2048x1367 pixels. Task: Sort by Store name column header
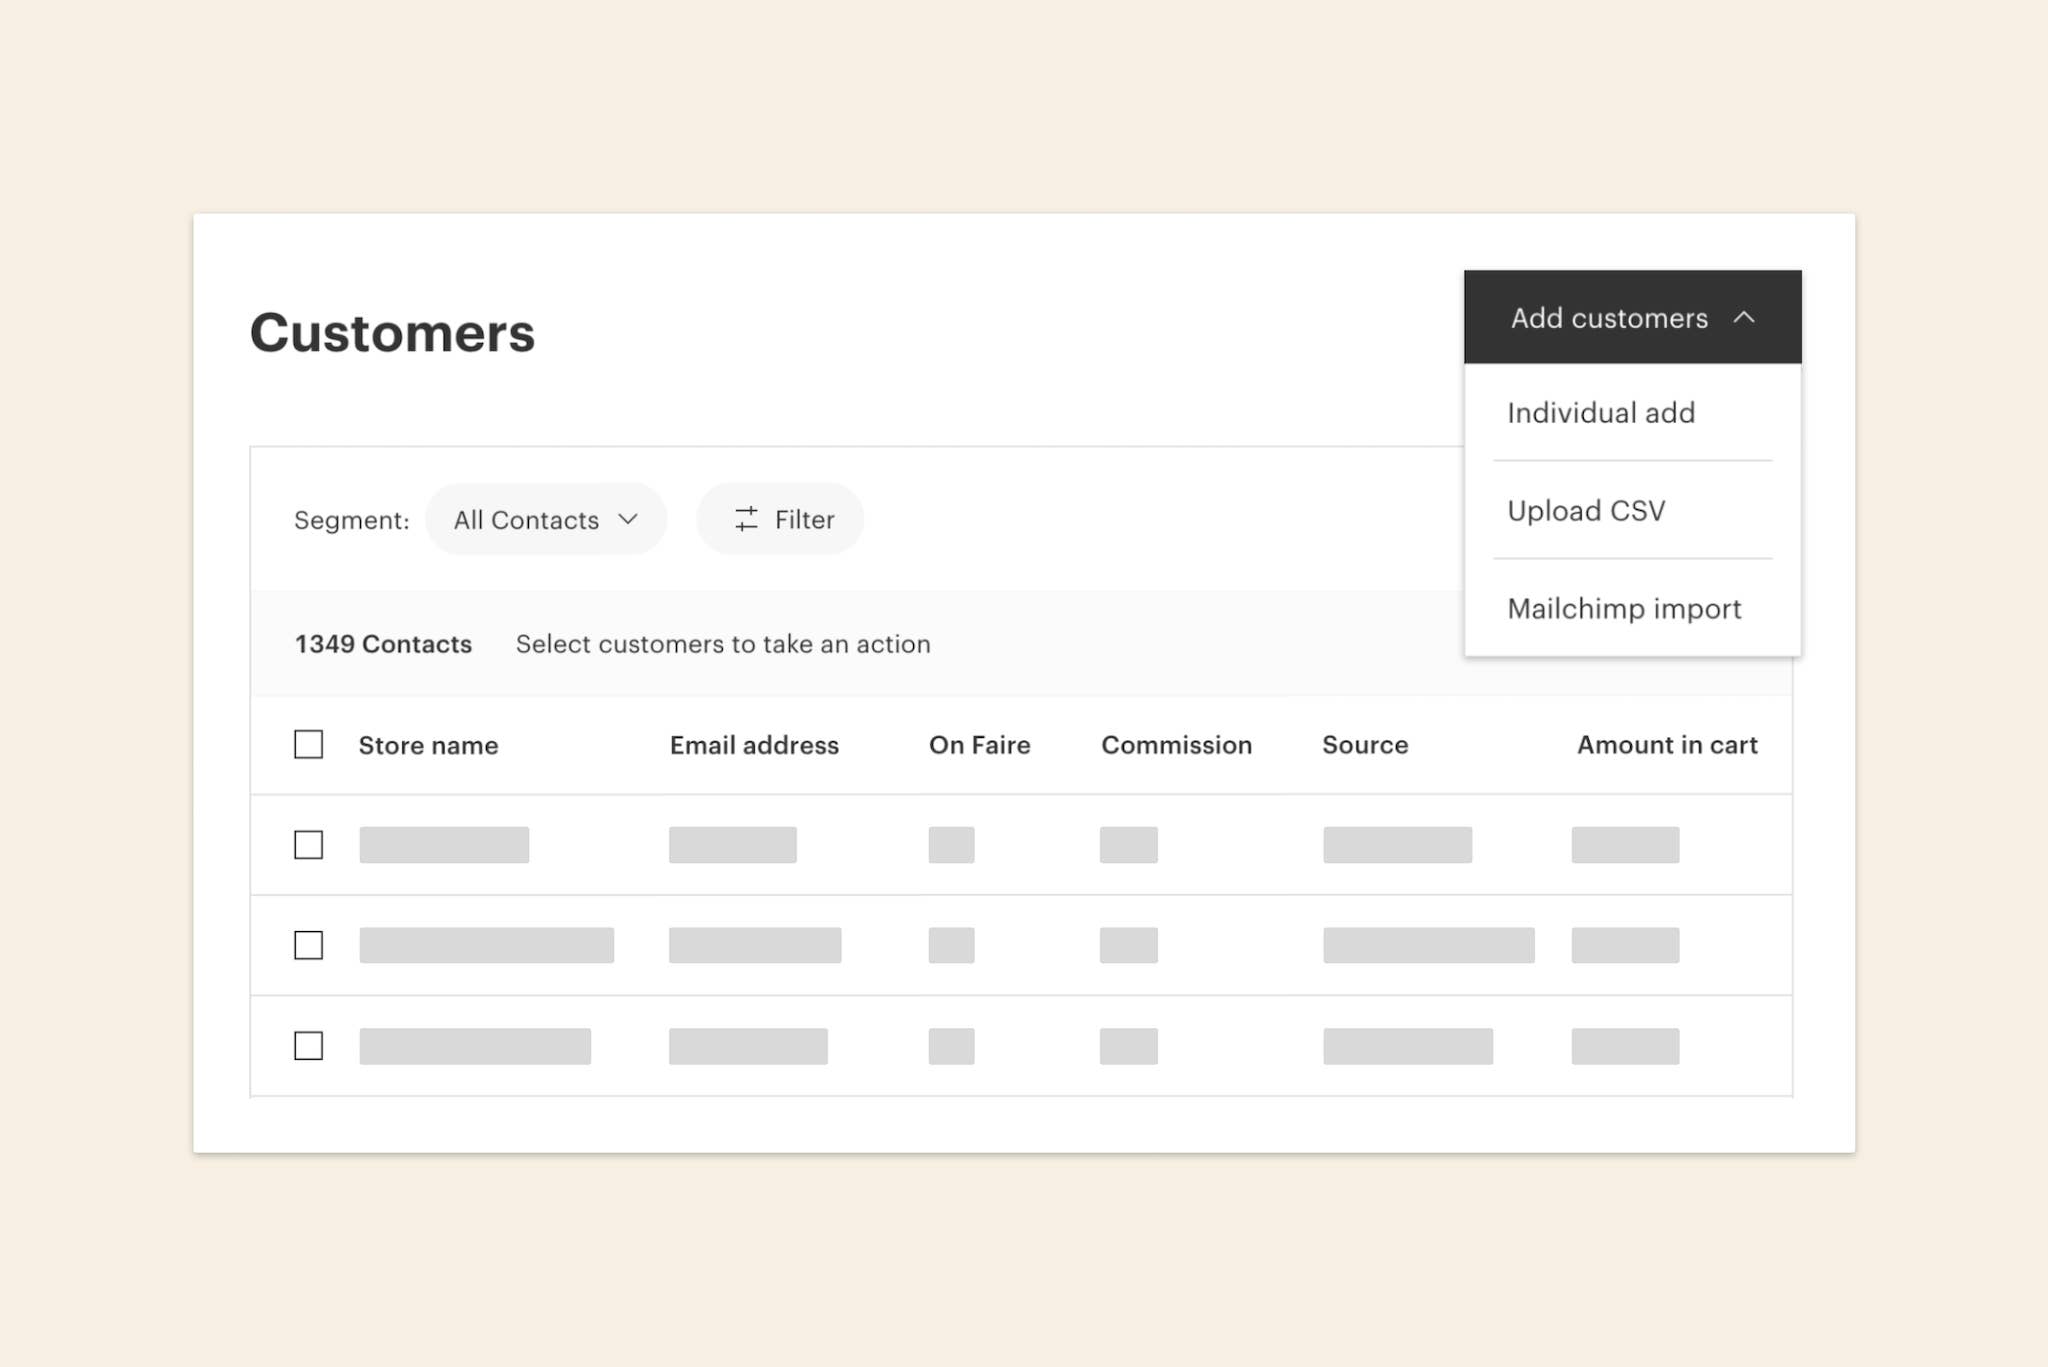click(x=428, y=745)
